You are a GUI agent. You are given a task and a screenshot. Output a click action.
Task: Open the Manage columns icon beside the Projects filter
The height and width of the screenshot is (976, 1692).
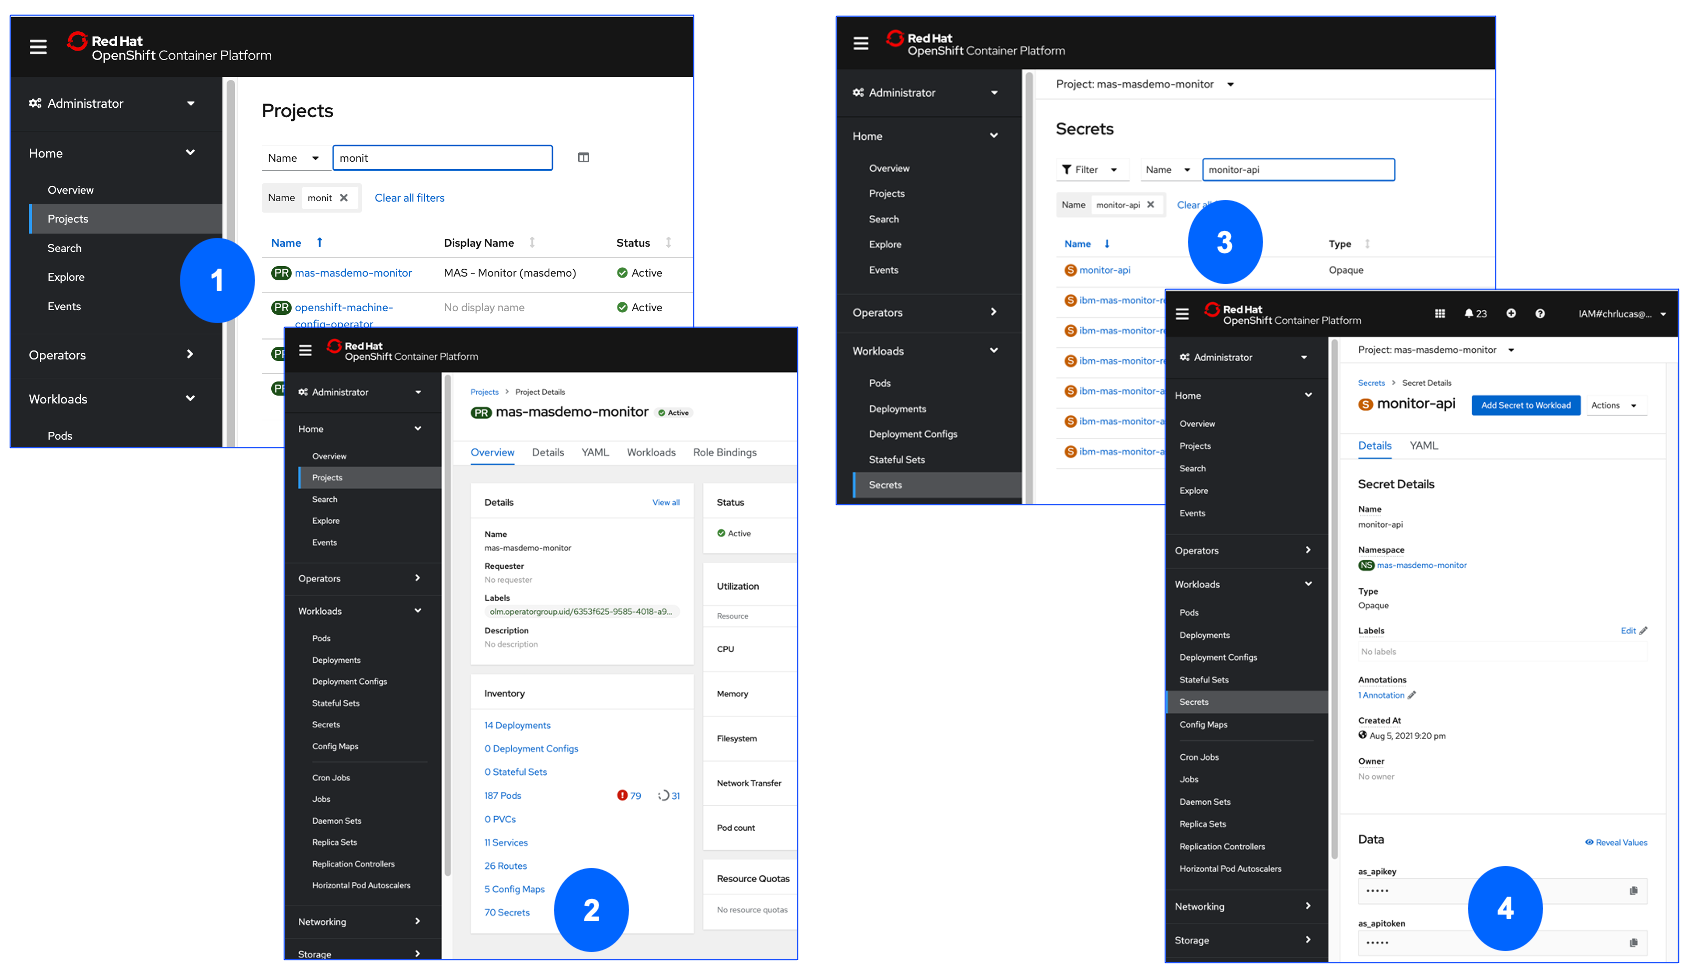(584, 157)
